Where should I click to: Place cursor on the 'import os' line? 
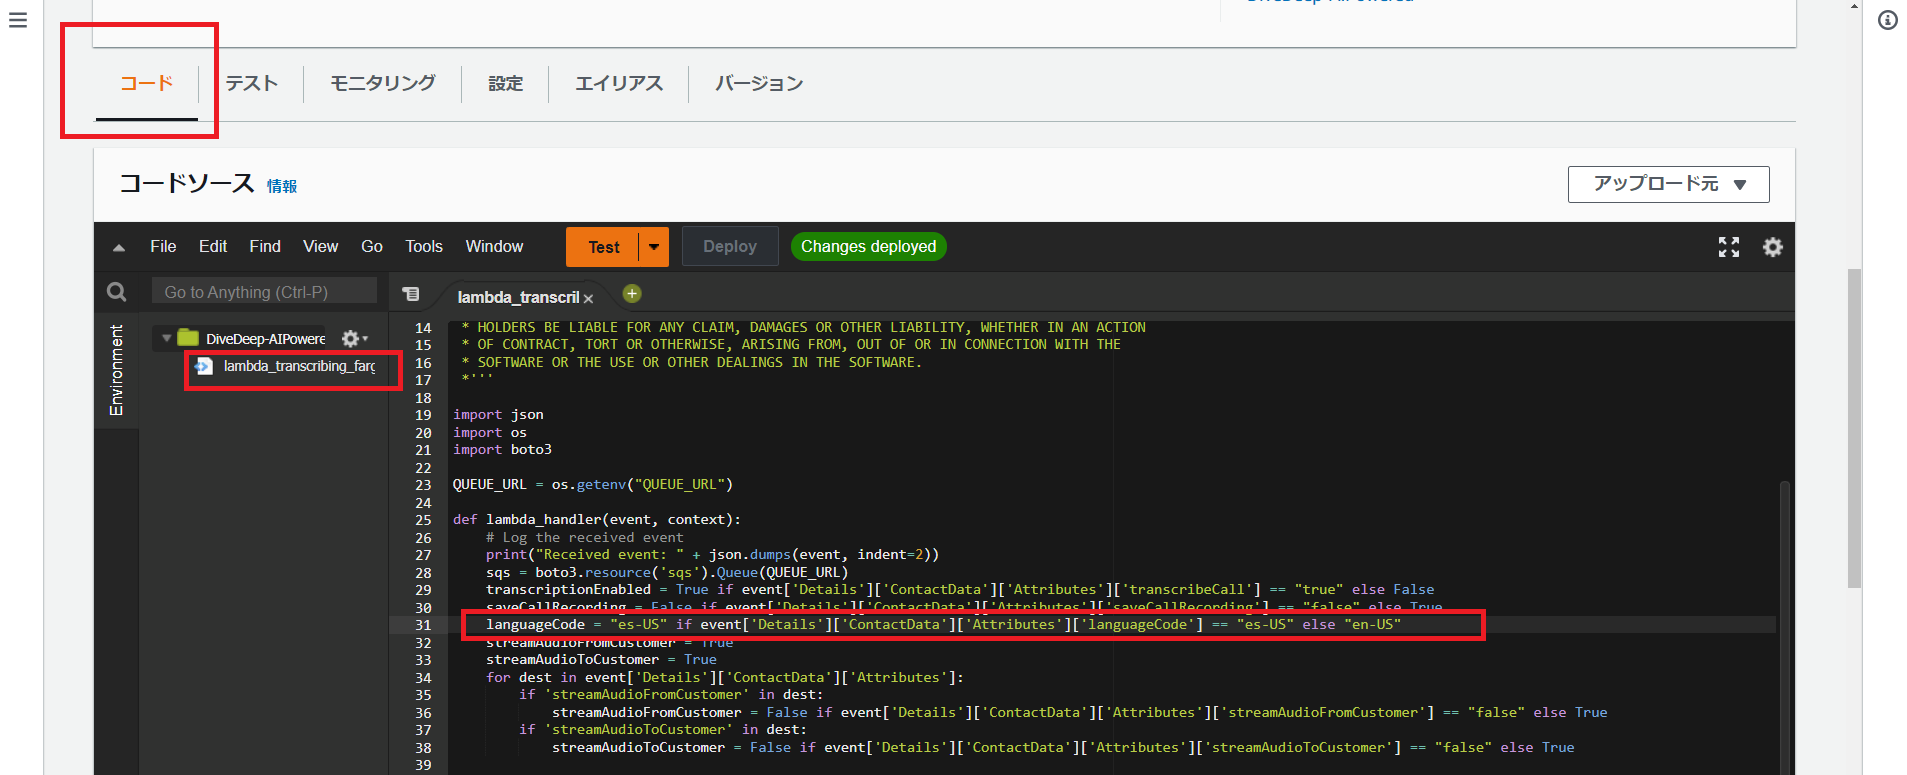pyautogui.click(x=490, y=433)
